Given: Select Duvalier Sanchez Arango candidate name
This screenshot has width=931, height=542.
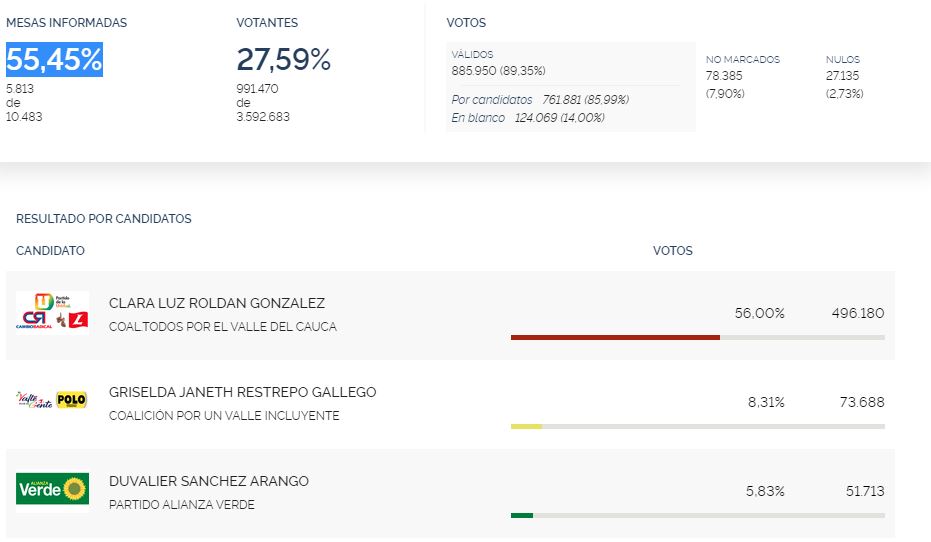Looking at the screenshot, I should click(208, 481).
